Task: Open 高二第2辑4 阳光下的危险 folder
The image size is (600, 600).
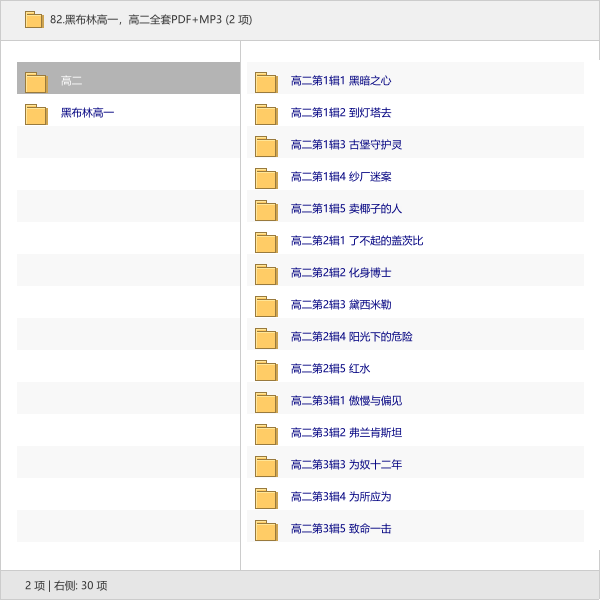Action: tap(351, 337)
